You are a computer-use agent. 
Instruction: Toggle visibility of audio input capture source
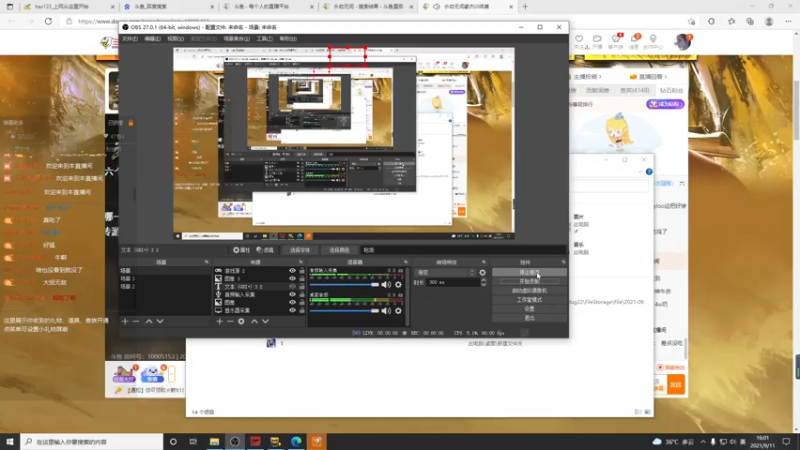coord(292,294)
